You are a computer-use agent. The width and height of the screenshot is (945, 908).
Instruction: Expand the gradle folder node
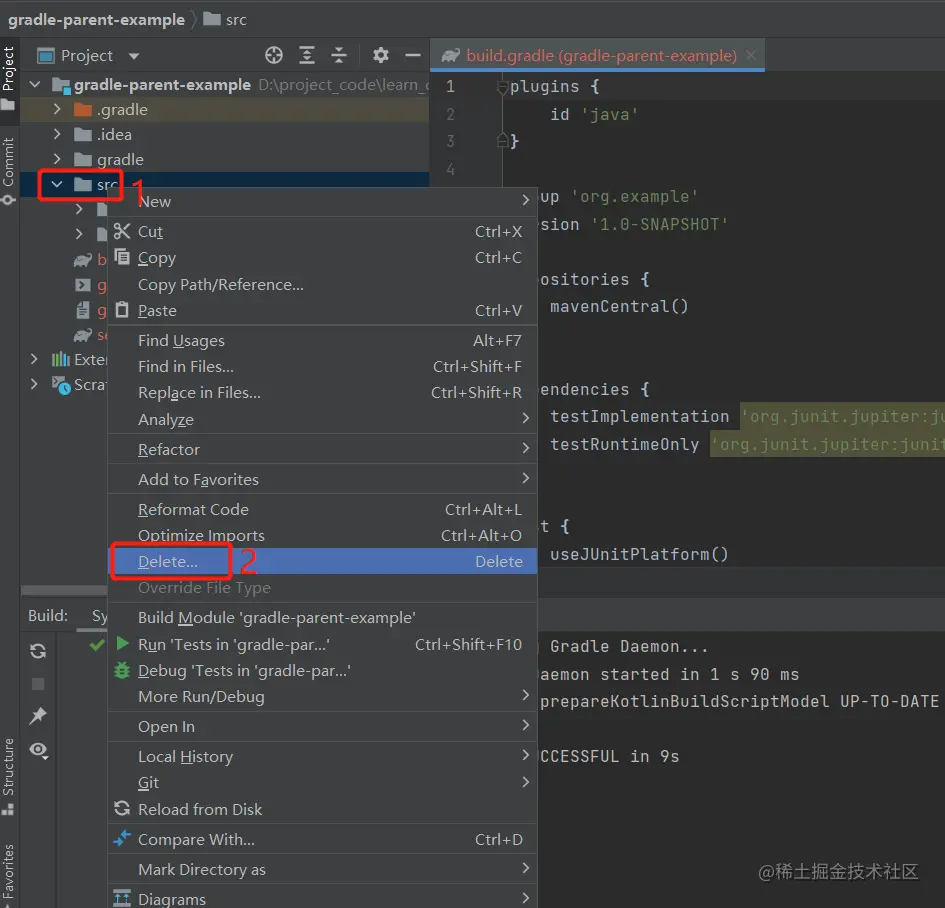pos(57,159)
